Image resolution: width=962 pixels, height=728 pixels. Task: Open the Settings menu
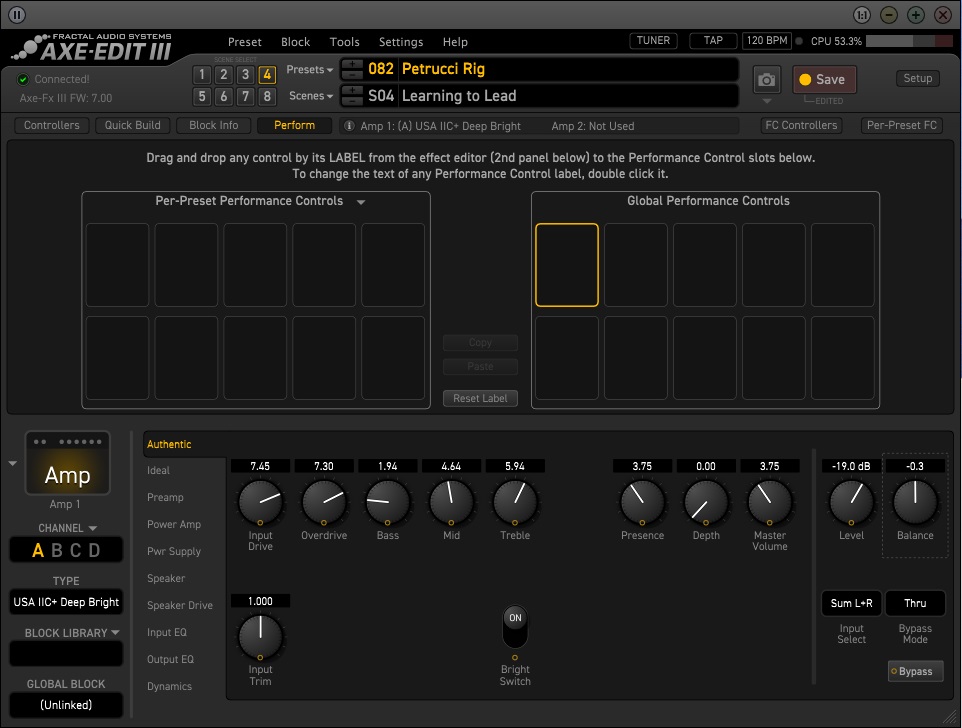(401, 42)
